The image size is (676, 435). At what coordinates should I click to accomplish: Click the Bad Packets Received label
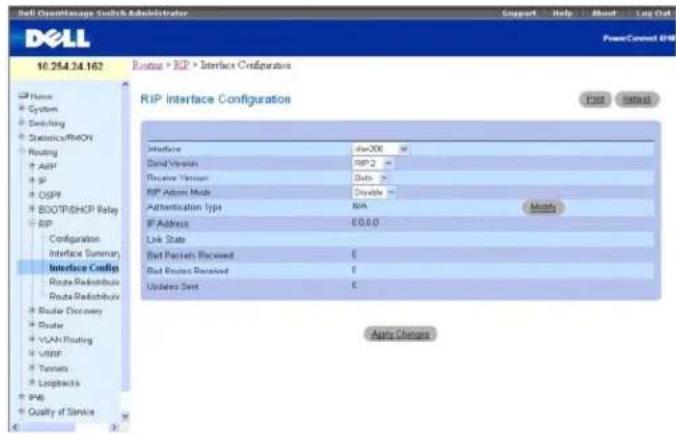(x=190, y=255)
